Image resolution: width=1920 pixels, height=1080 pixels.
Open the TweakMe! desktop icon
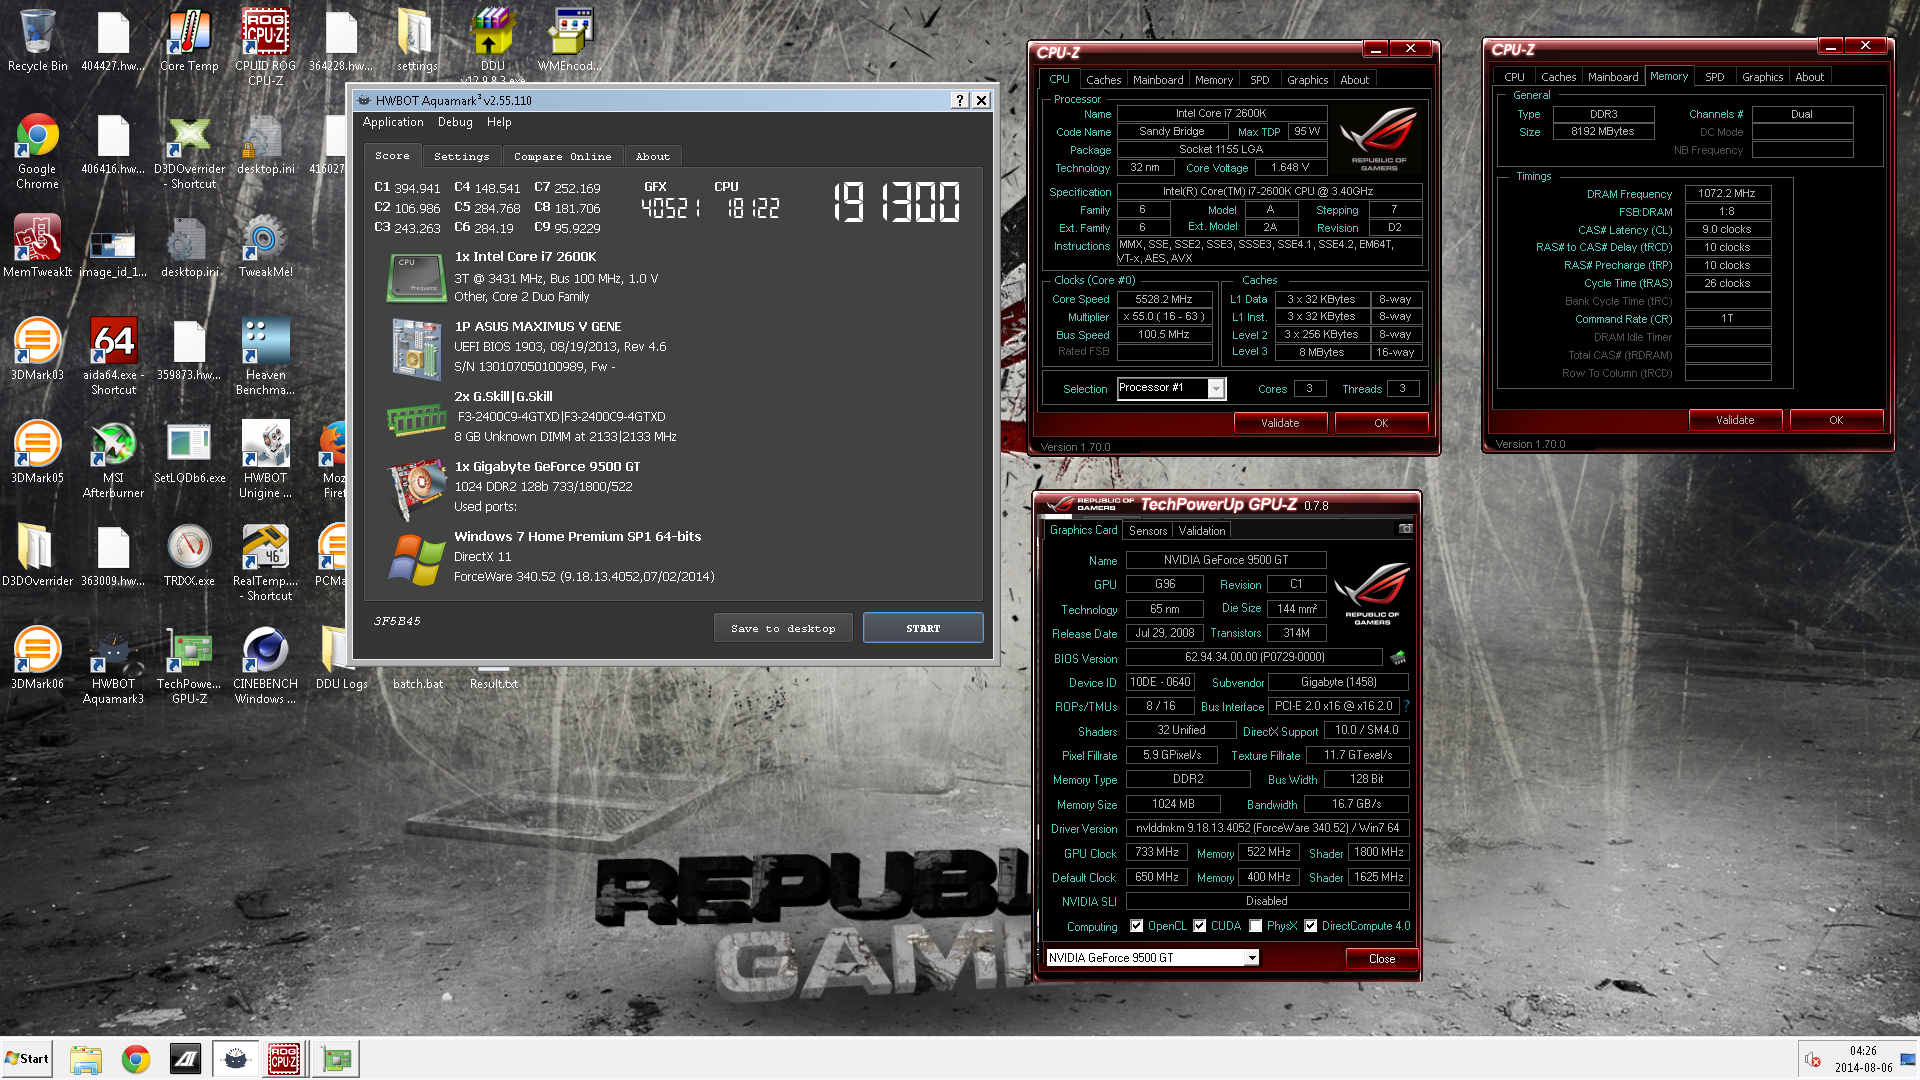pos(265,246)
